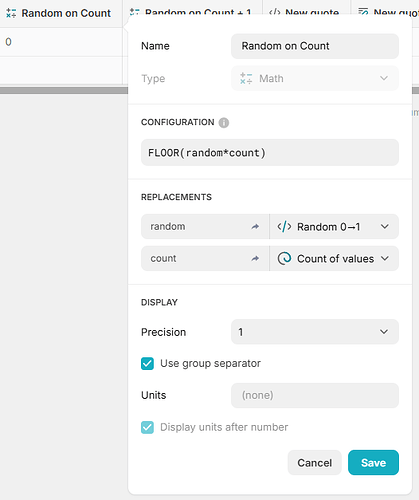Image resolution: width=419 pixels, height=500 pixels.
Task: Edit the Name field Random on Count
Action: (315, 46)
